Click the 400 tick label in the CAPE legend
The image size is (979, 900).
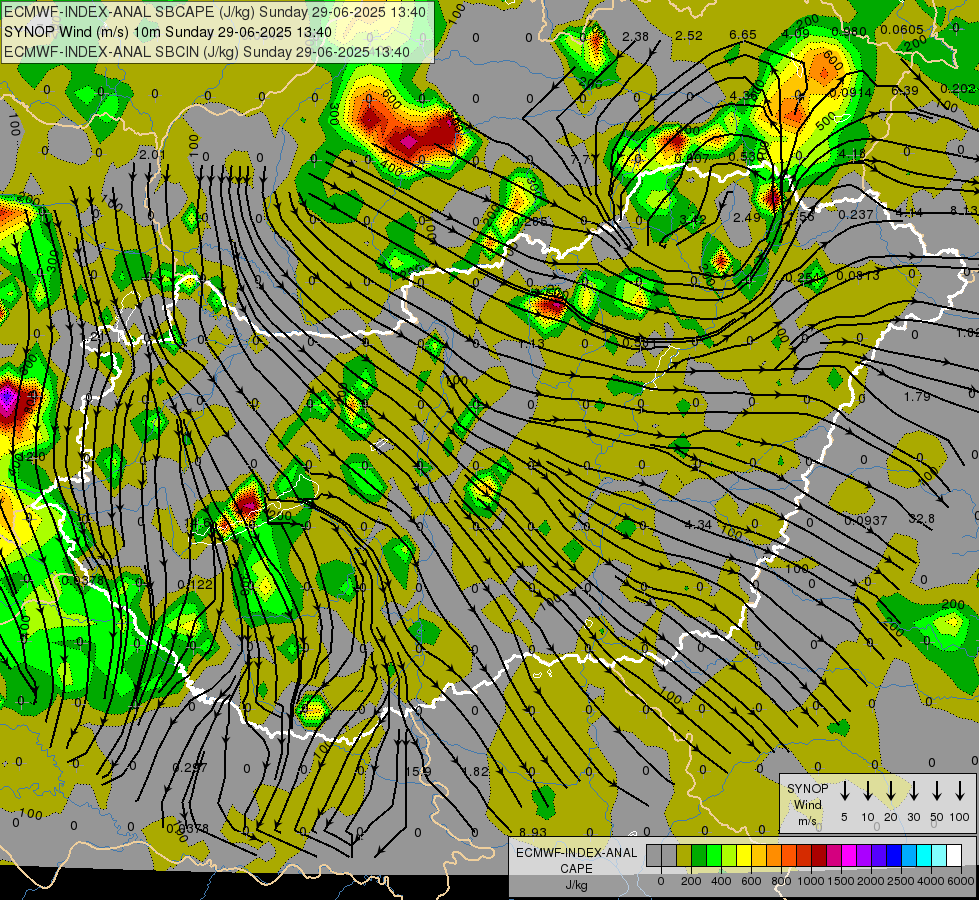coord(721,881)
